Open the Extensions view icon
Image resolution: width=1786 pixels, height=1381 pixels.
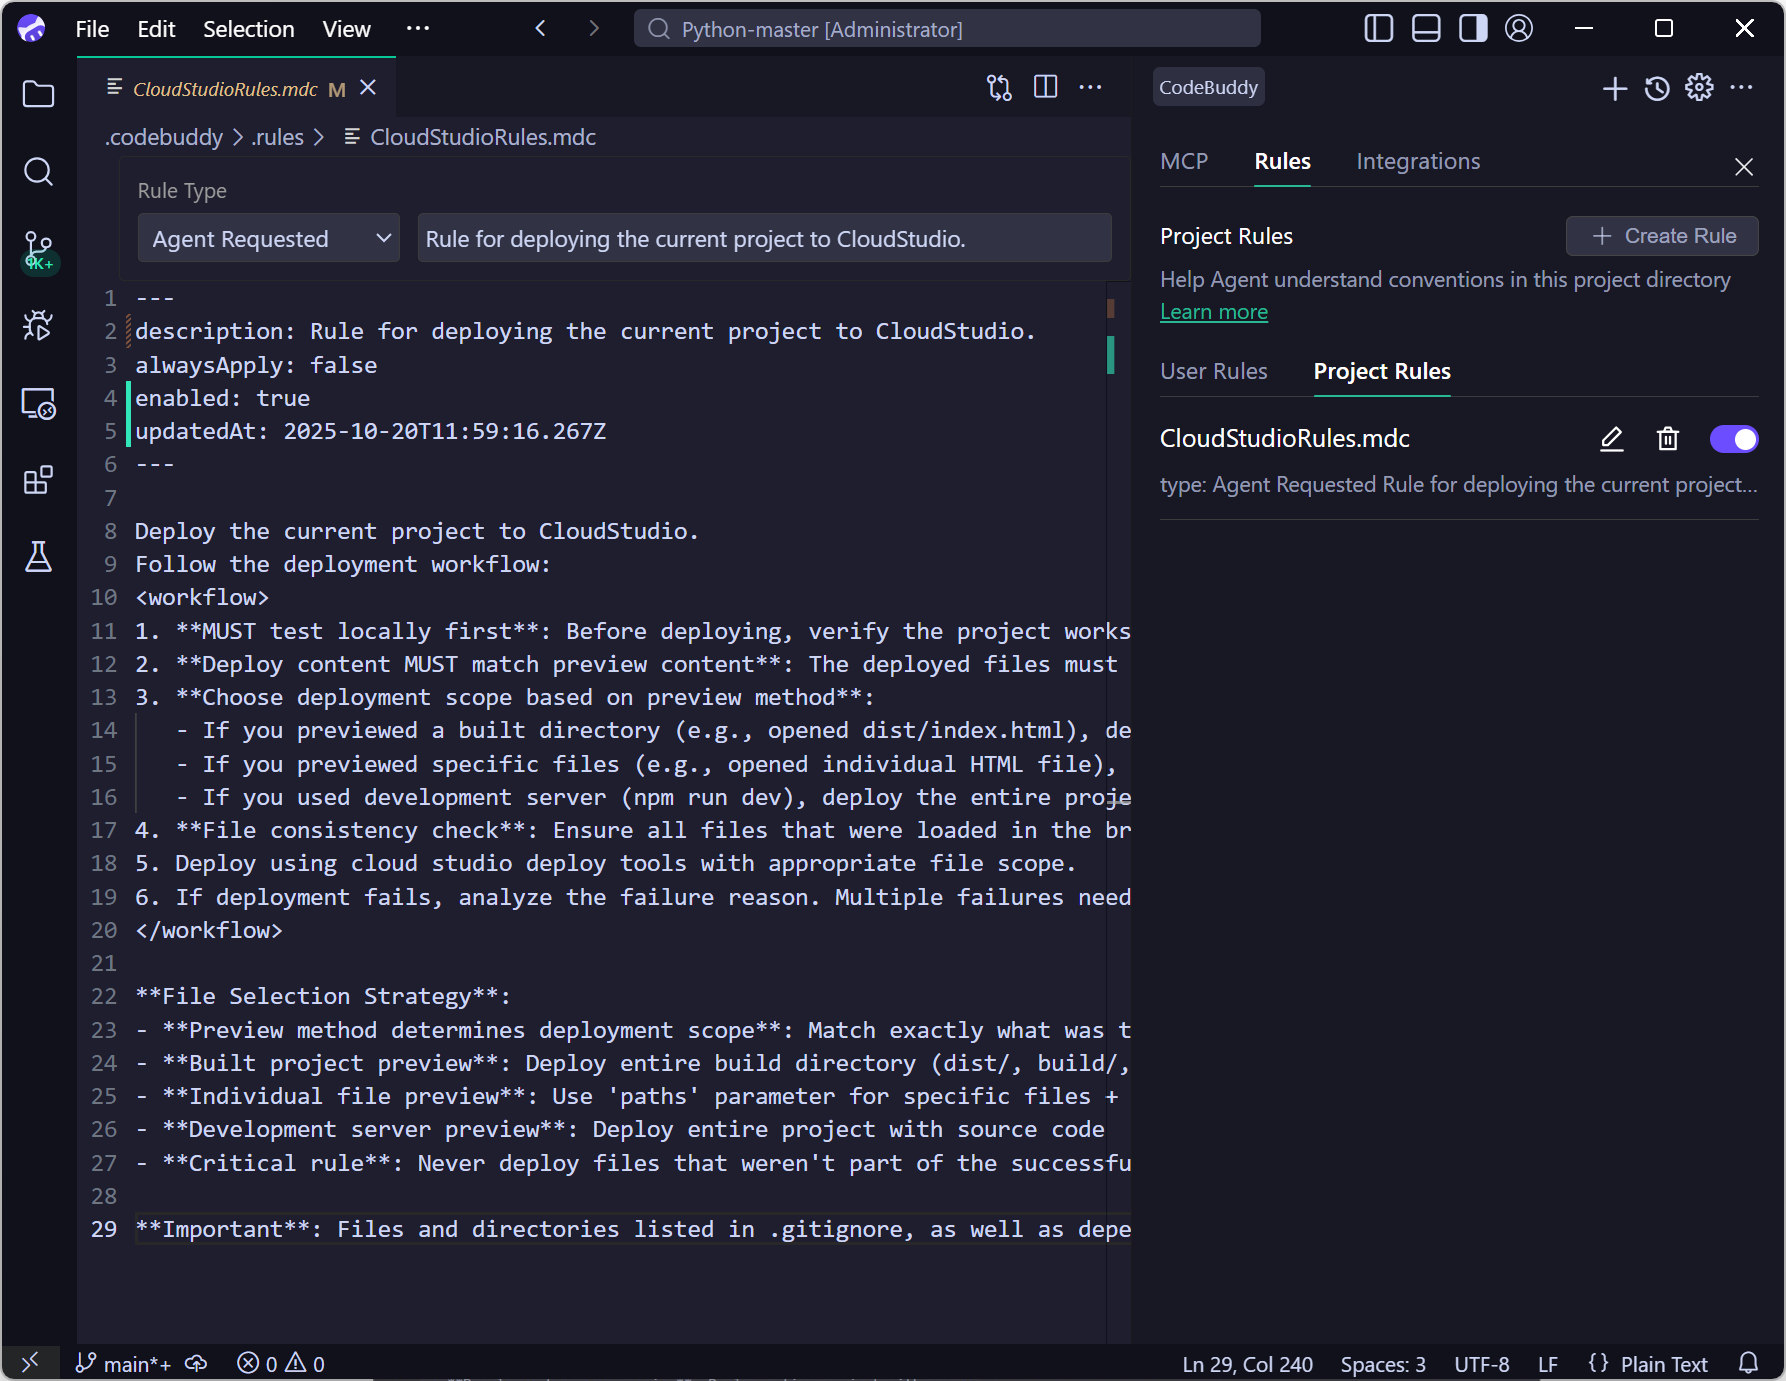38,480
